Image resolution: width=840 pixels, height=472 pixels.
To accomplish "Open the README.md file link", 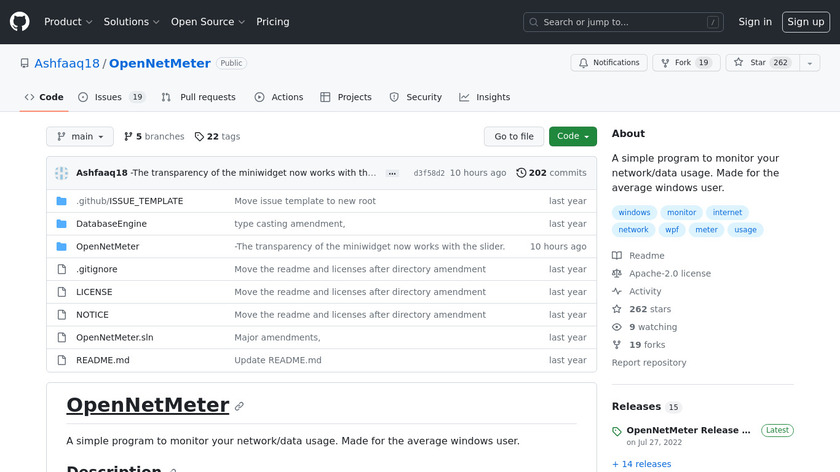I will pyautogui.click(x=103, y=360).
